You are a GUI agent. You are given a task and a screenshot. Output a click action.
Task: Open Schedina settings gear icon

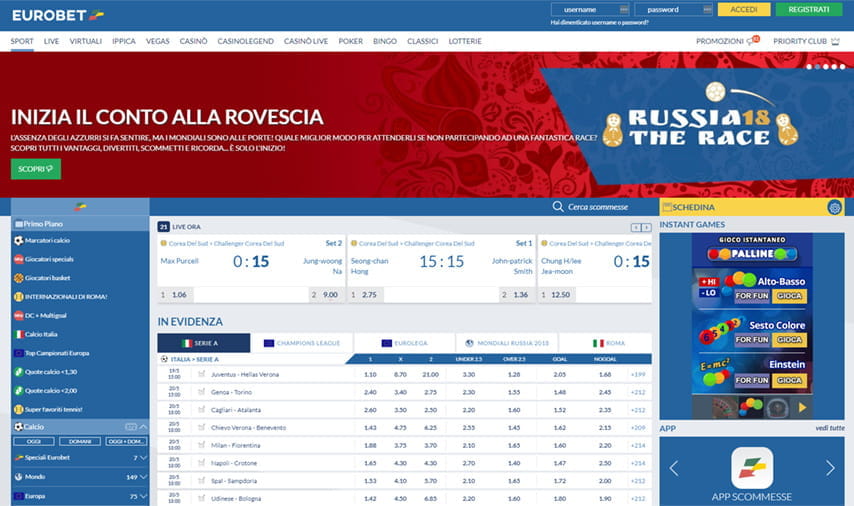point(834,207)
